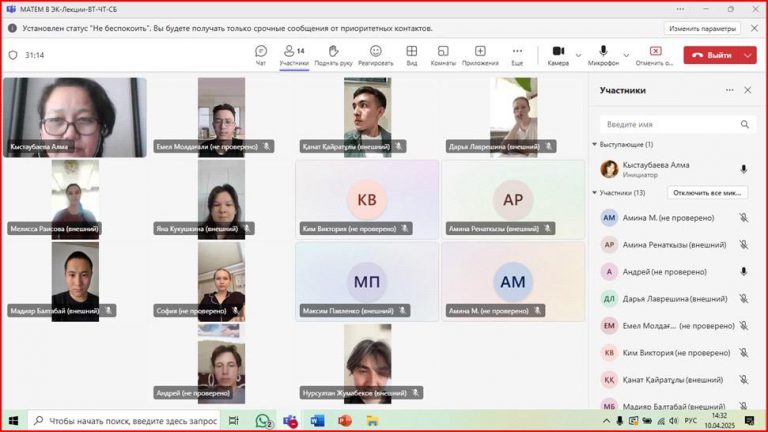Open Word from the Windows taskbar
Image resolution: width=768 pixels, height=432 pixels.
coord(317,421)
